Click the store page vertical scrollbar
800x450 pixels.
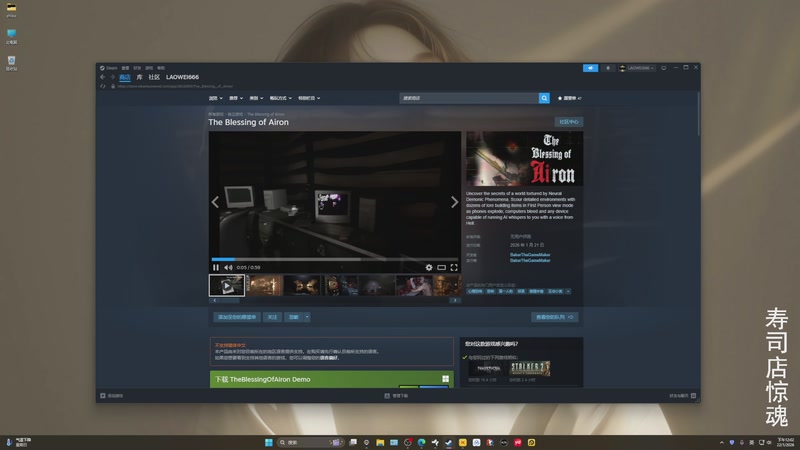(x=698, y=114)
